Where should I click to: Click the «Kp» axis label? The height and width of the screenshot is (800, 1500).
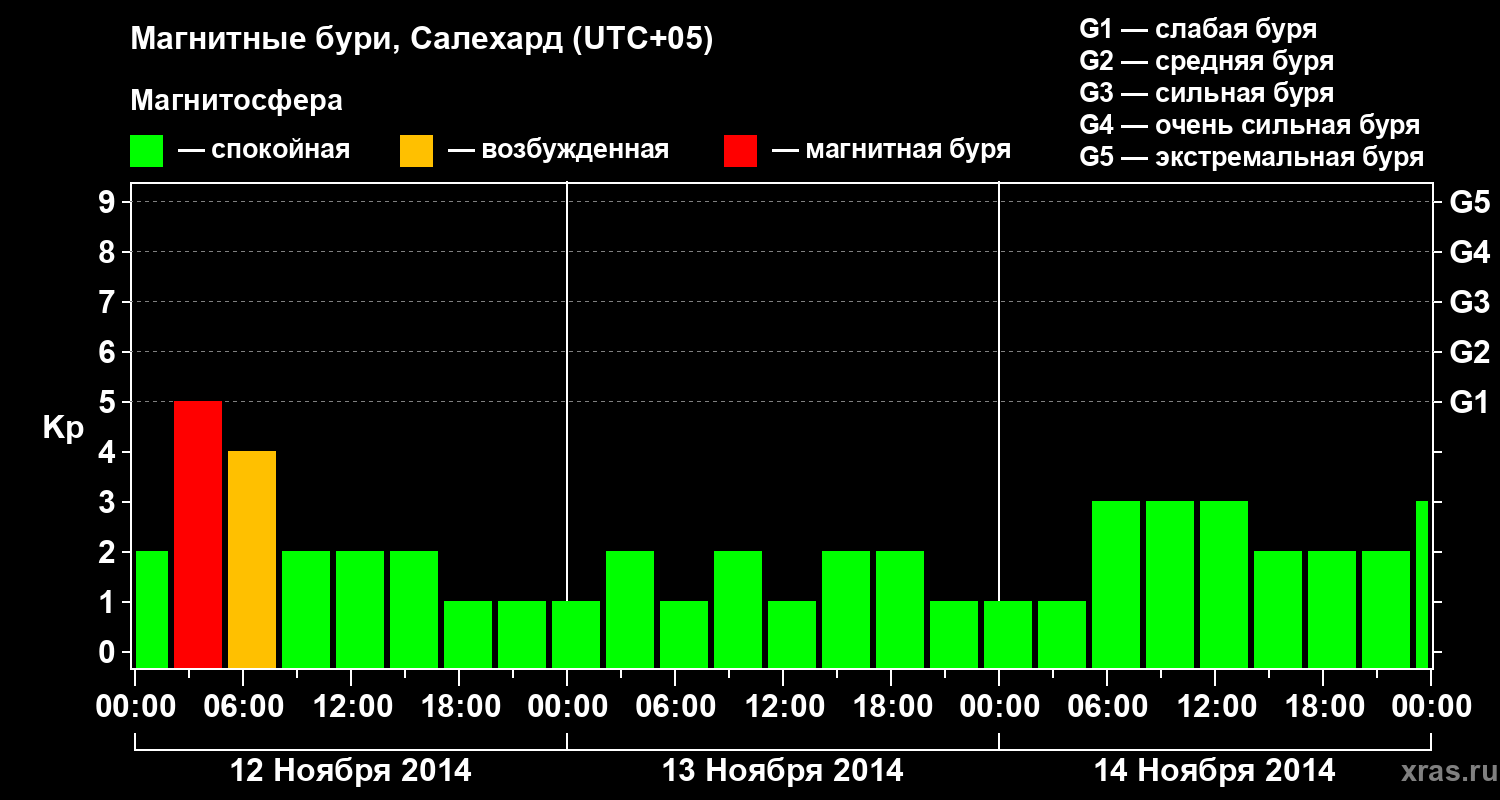pyautogui.click(x=63, y=428)
